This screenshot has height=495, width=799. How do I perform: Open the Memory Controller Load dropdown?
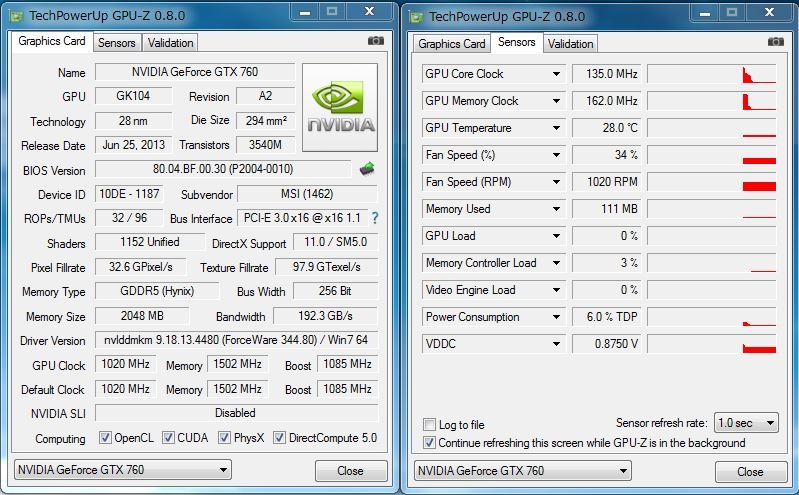point(556,263)
